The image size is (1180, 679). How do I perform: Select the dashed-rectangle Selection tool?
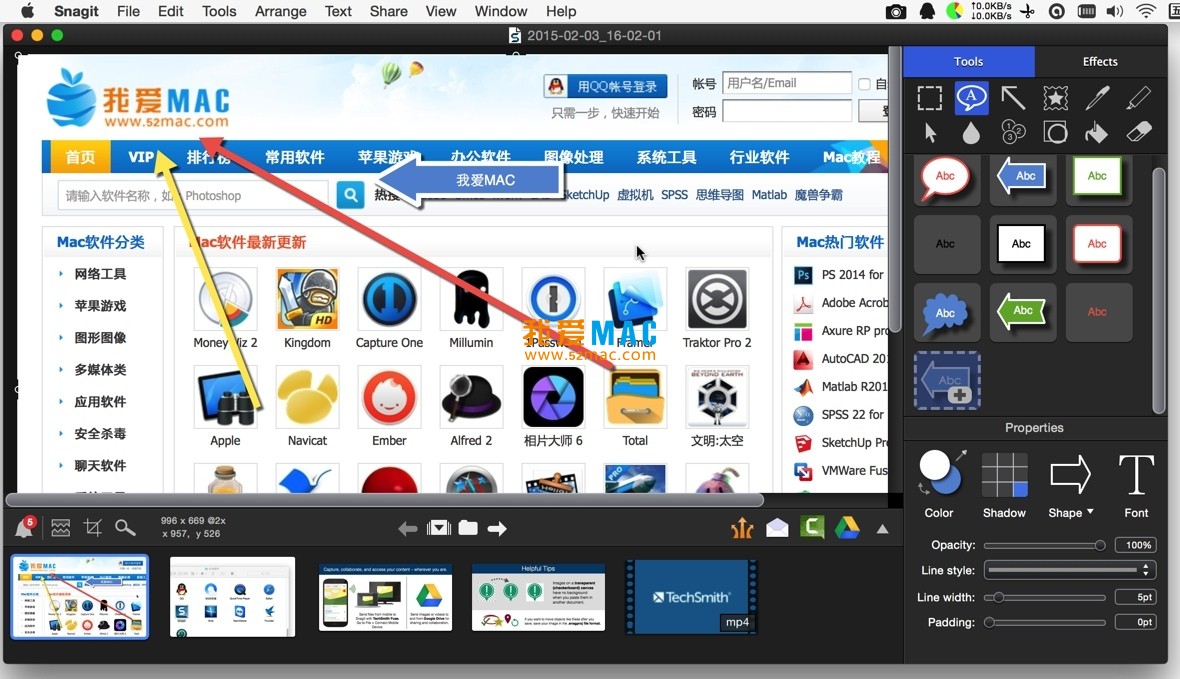click(x=929, y=98)
